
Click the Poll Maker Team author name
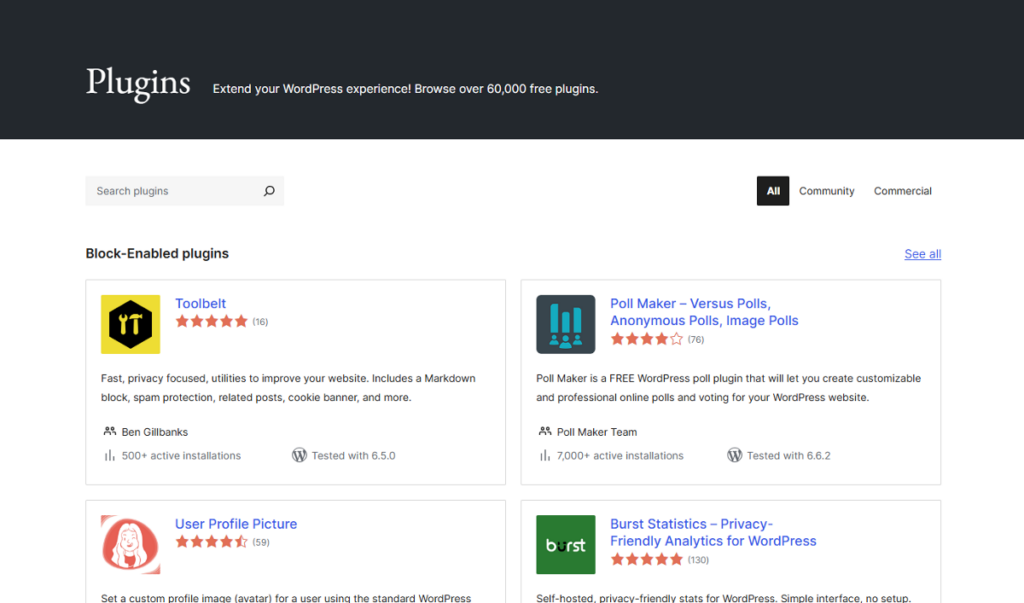point(597,432)
